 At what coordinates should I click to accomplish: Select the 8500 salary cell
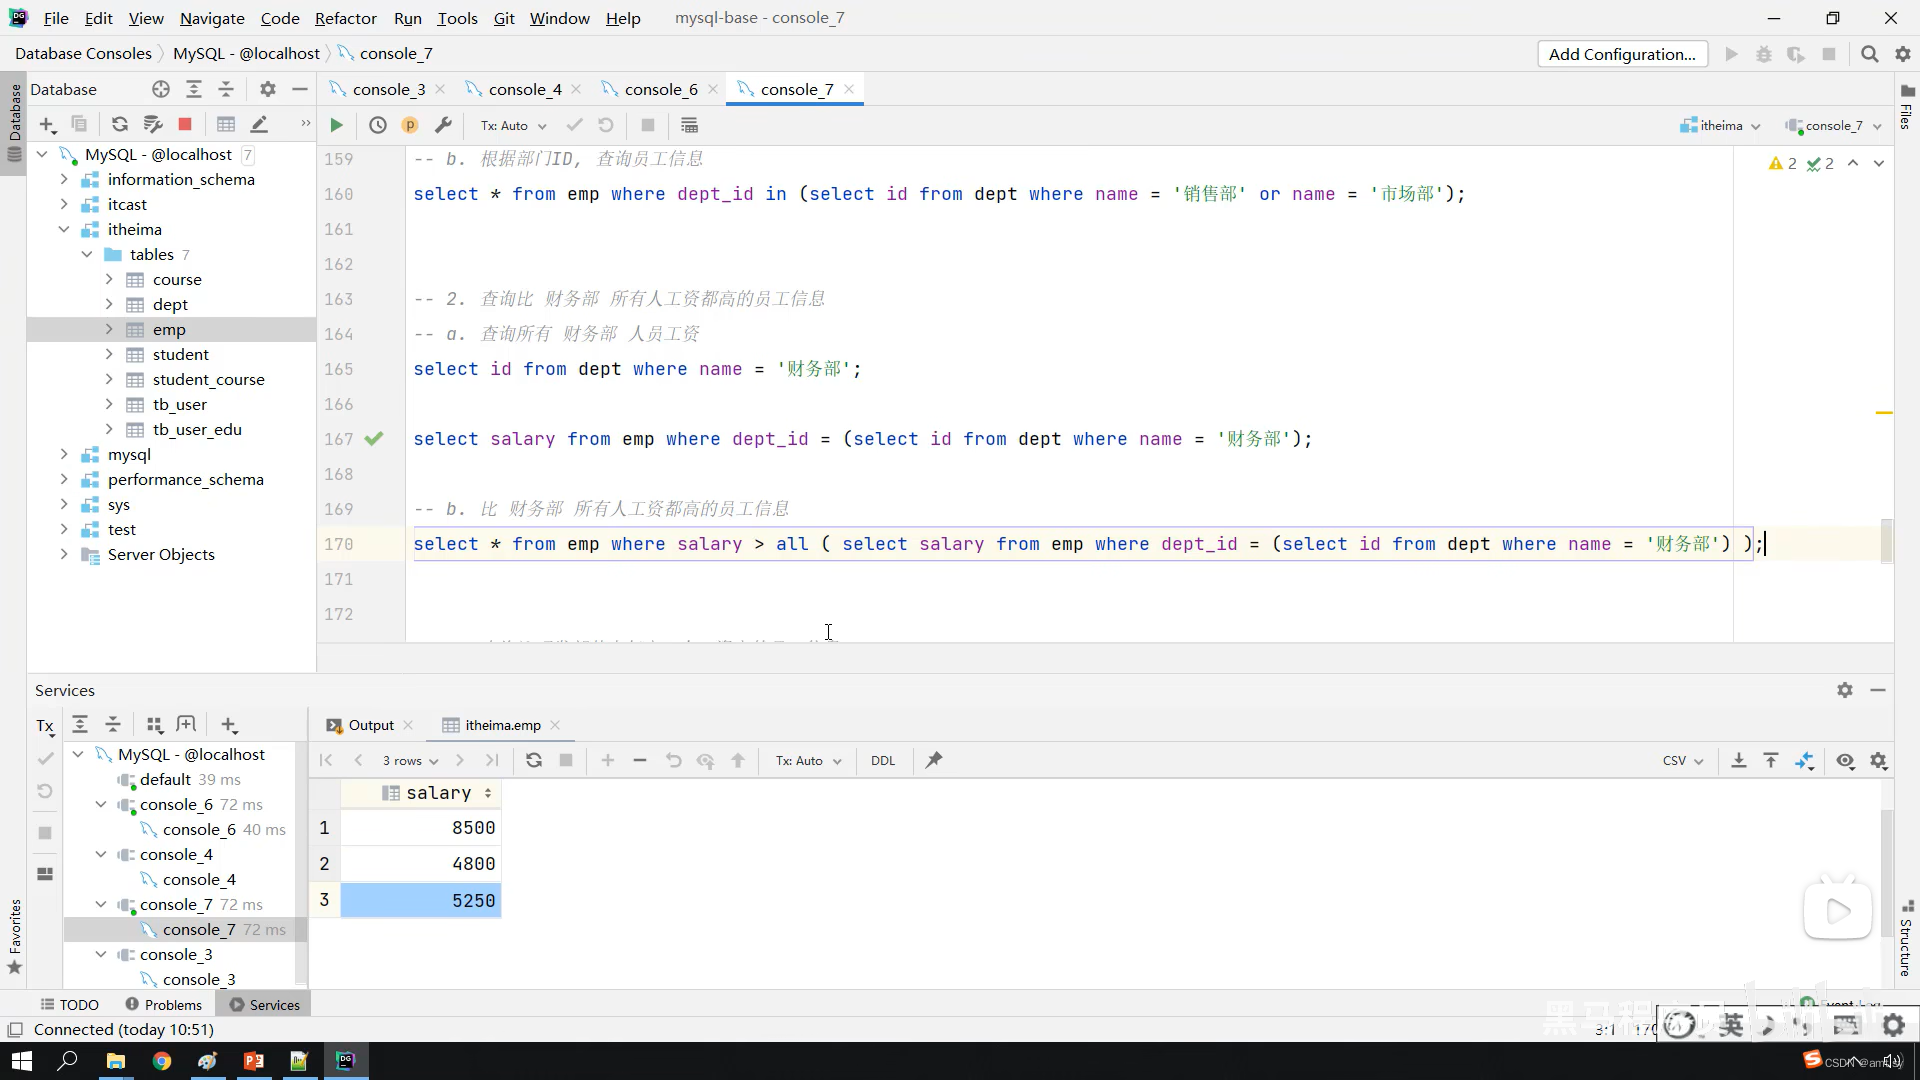tap(420, 827)
